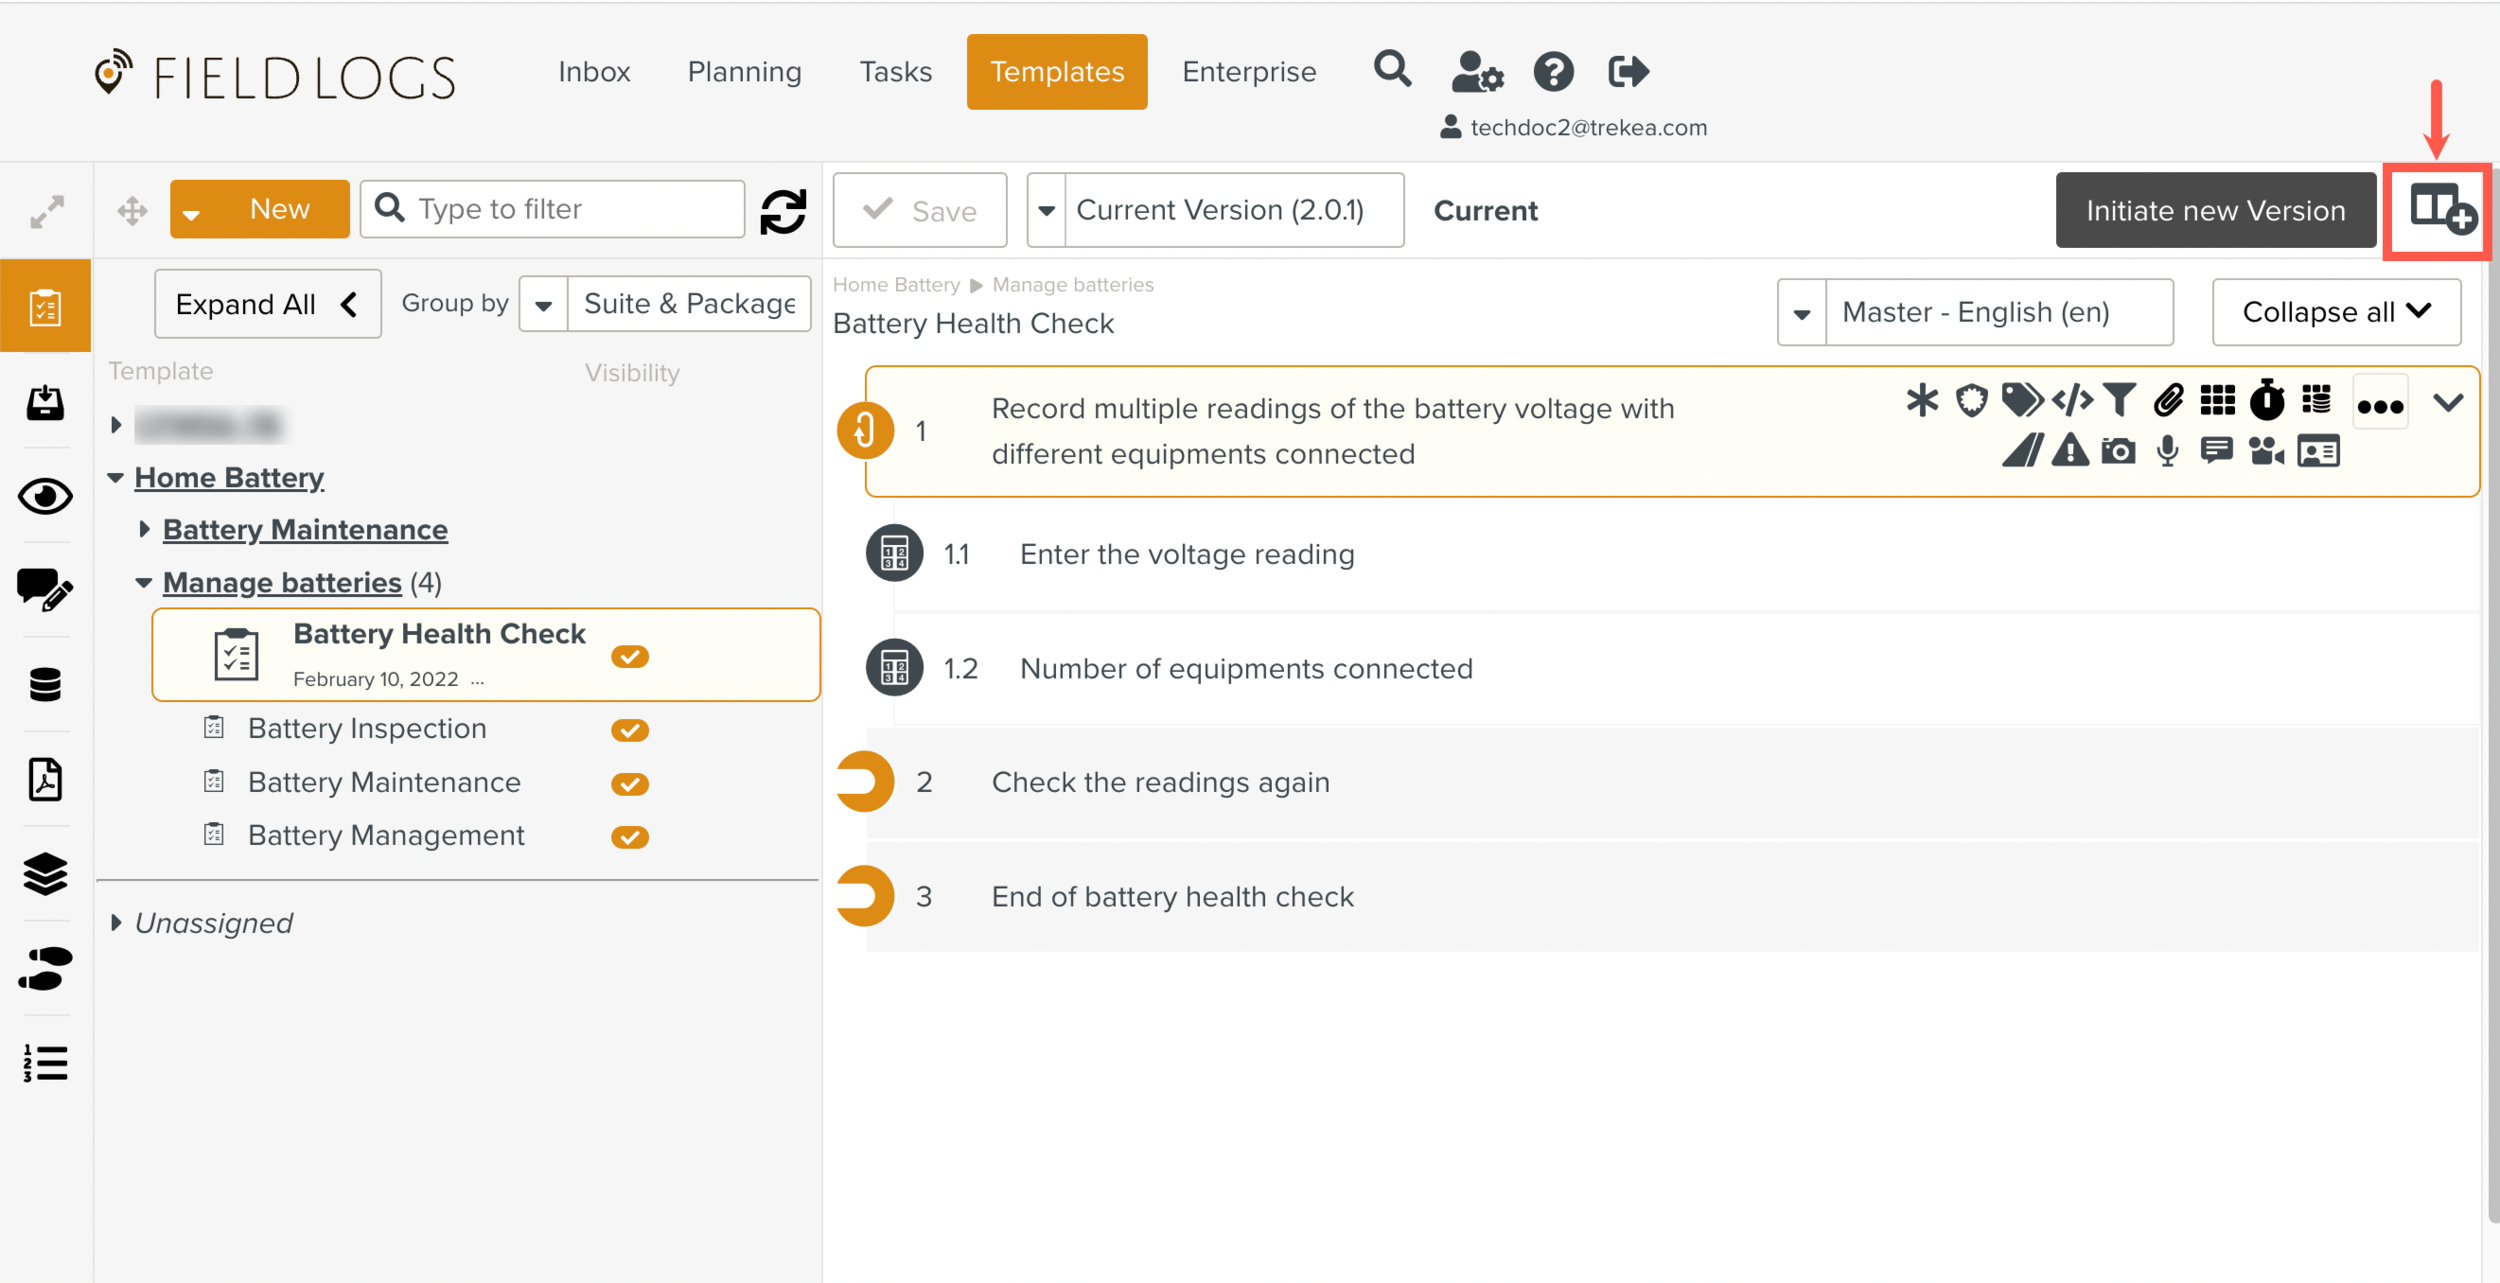Screen dimensions: 2500x1283
Task: Click the Save button
Action: tap(919, 210)
